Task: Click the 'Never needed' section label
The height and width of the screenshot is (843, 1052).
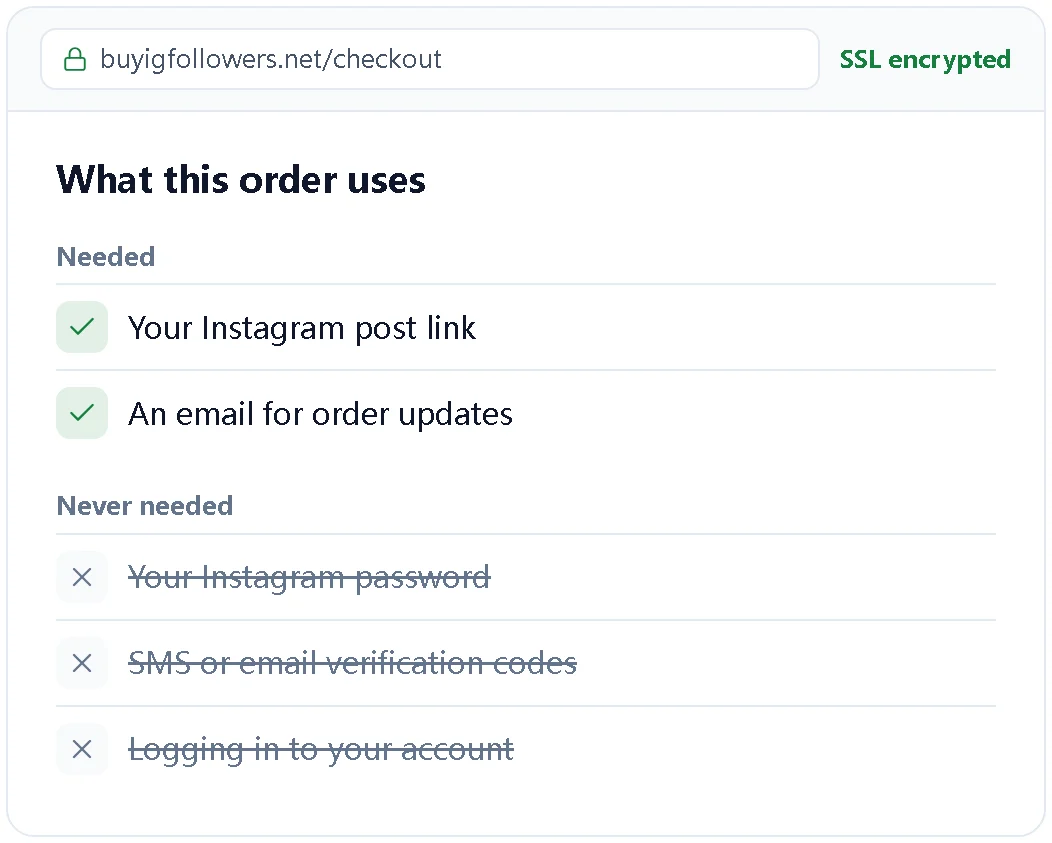Action: point(145,505)
